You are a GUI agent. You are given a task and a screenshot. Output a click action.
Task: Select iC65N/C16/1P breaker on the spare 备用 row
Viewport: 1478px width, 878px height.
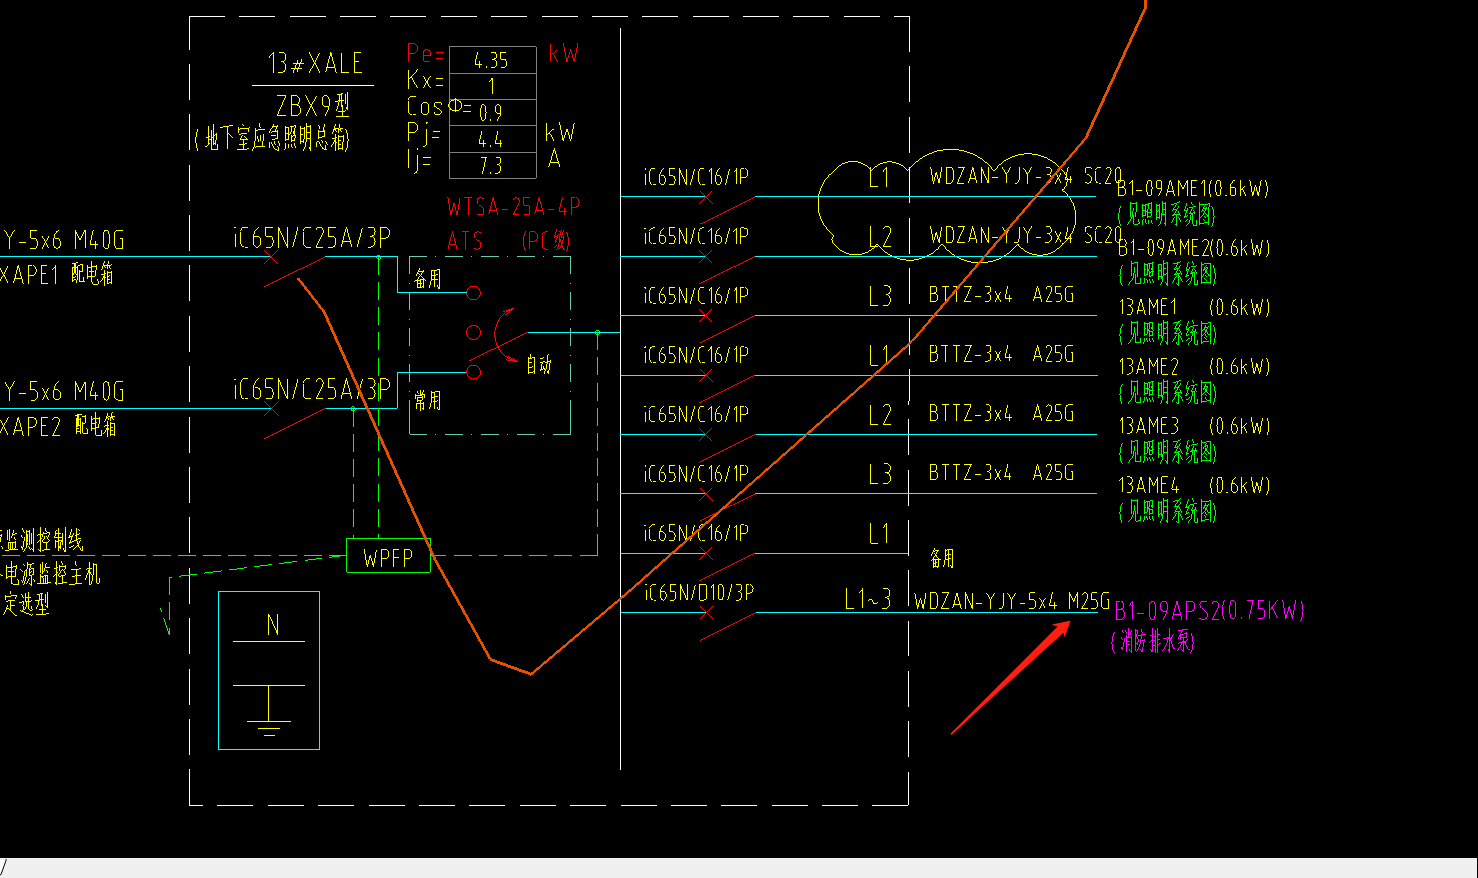click(x=696, y=533)
